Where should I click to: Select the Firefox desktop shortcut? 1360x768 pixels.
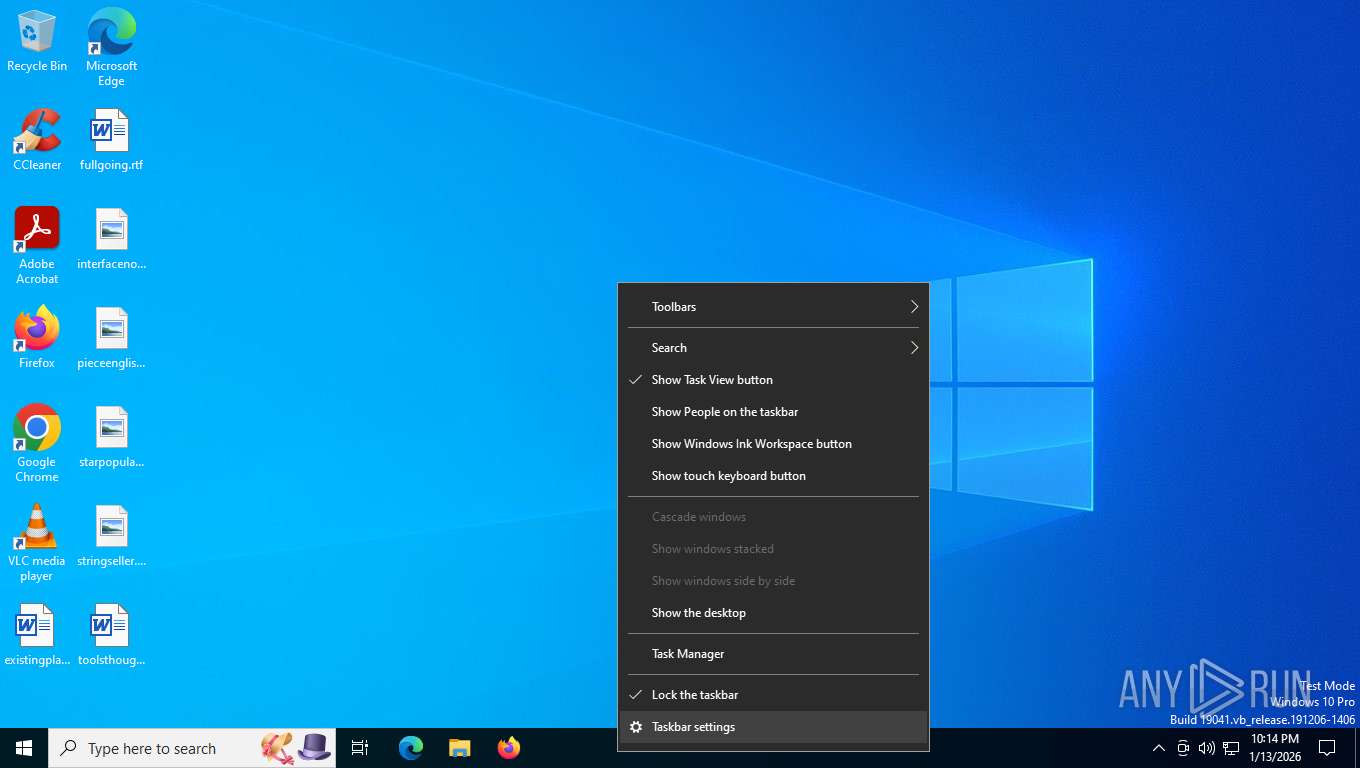click(x=37, y=338)
